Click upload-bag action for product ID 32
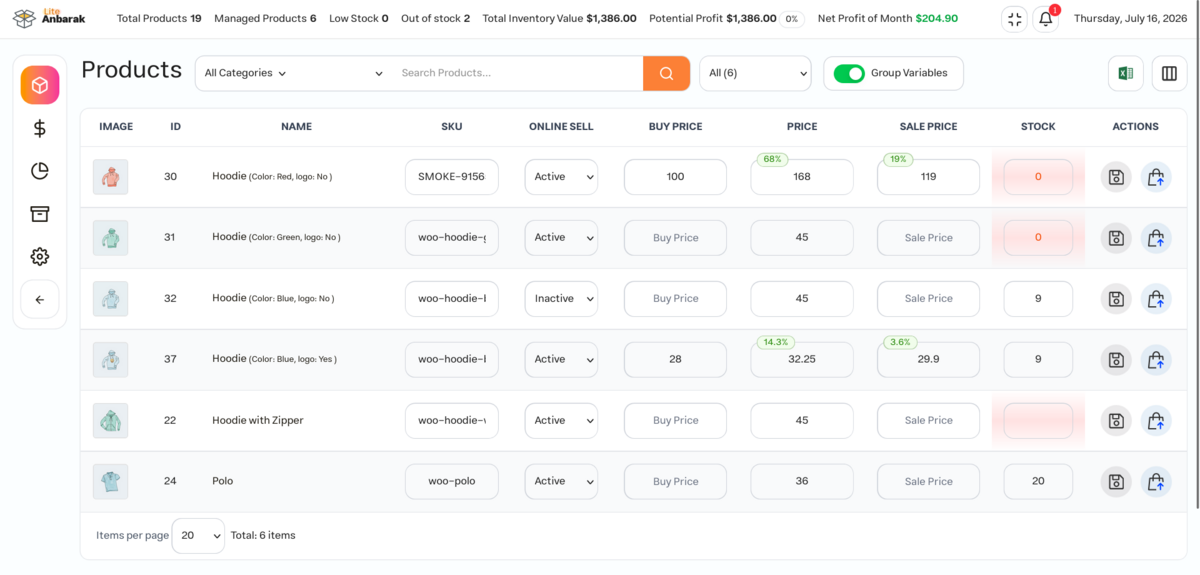 pyautogui.click(x=1156, y=299)
